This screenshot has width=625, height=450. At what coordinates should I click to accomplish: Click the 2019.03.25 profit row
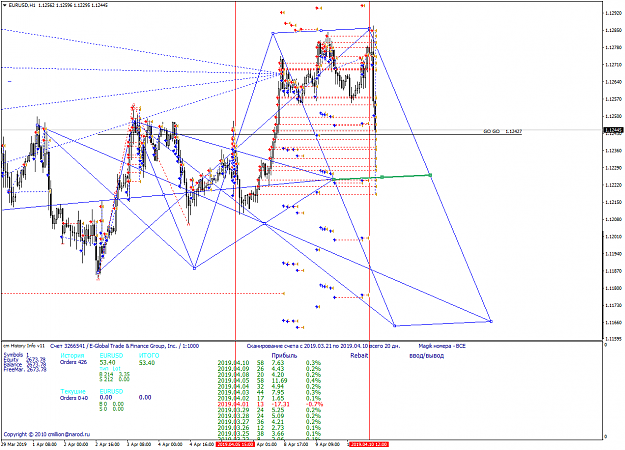coord(269,433)
